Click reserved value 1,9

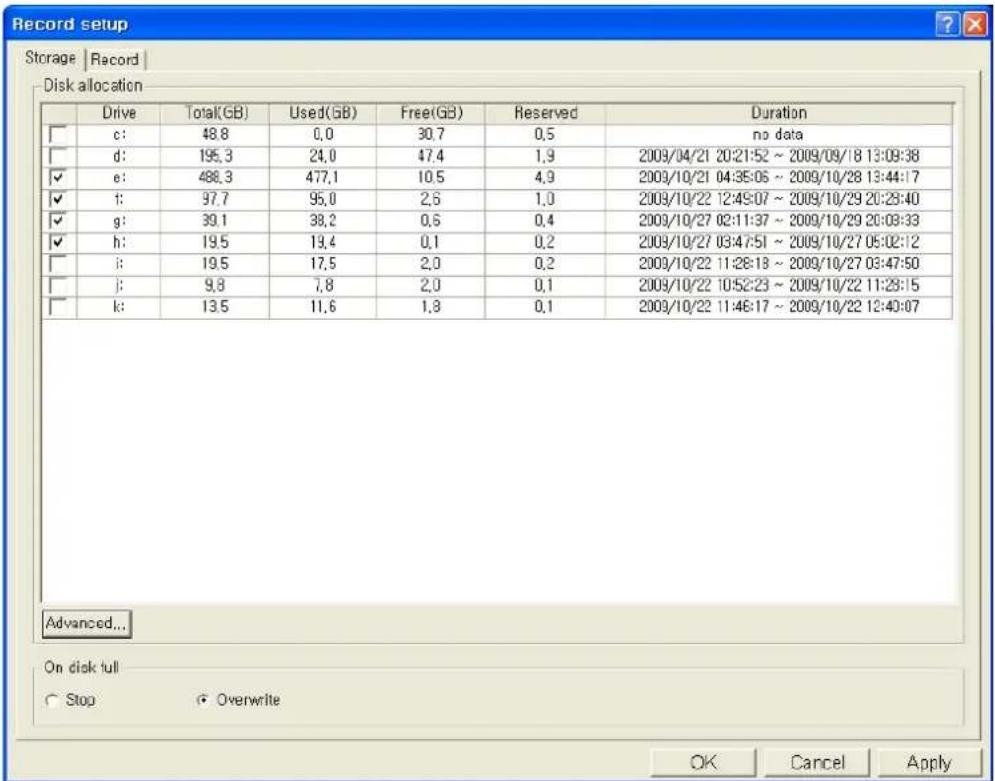tap(544, 156)
